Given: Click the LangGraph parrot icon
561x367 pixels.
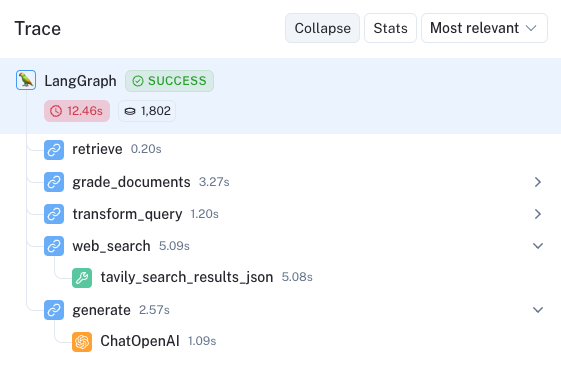Looking at the screenshot, I should click(x=26, y=80).
